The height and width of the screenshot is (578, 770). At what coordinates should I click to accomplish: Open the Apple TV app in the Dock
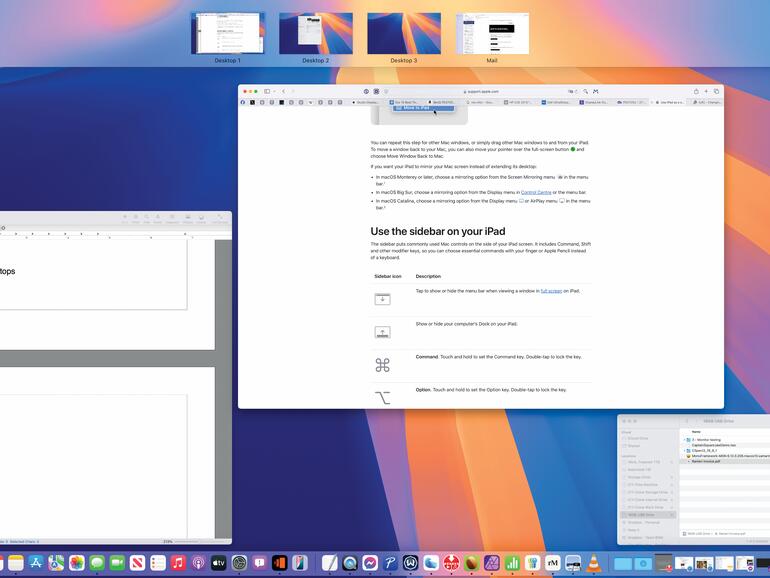(219, 564)
